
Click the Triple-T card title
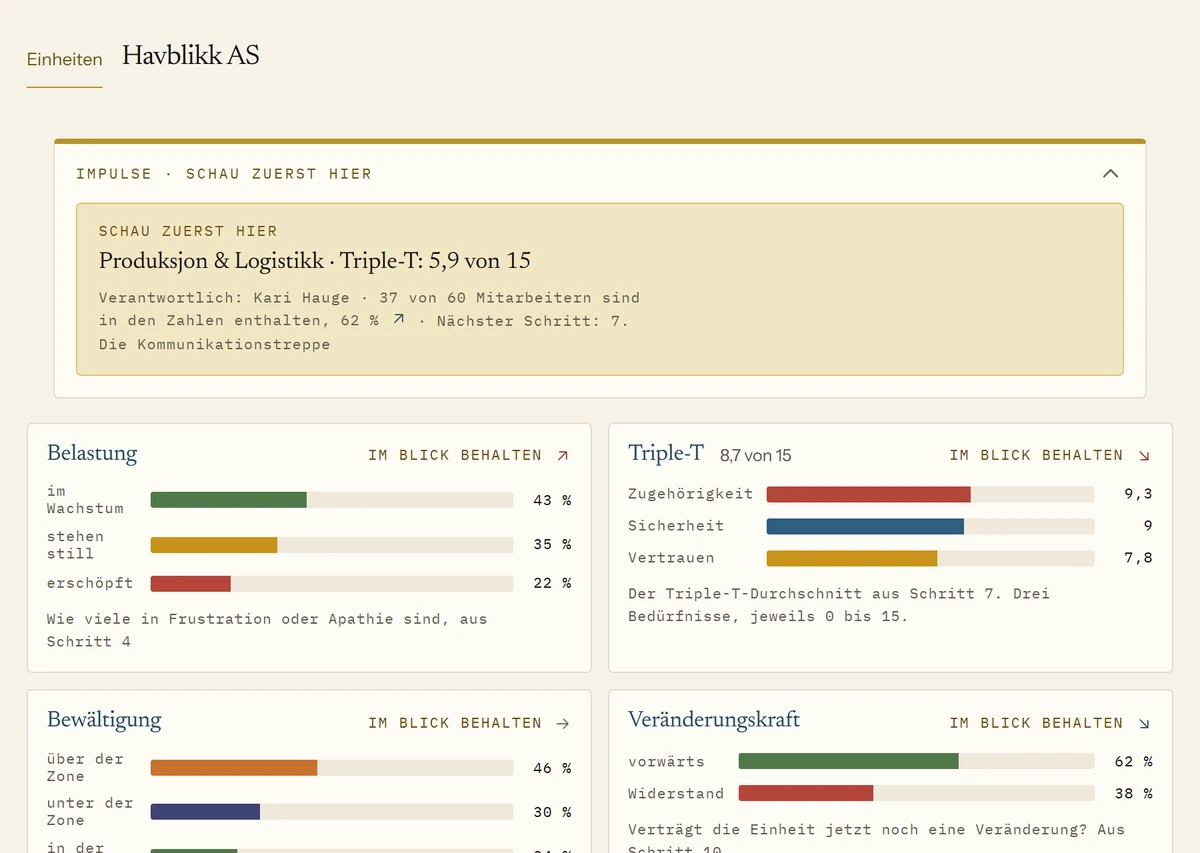(666, 453)
